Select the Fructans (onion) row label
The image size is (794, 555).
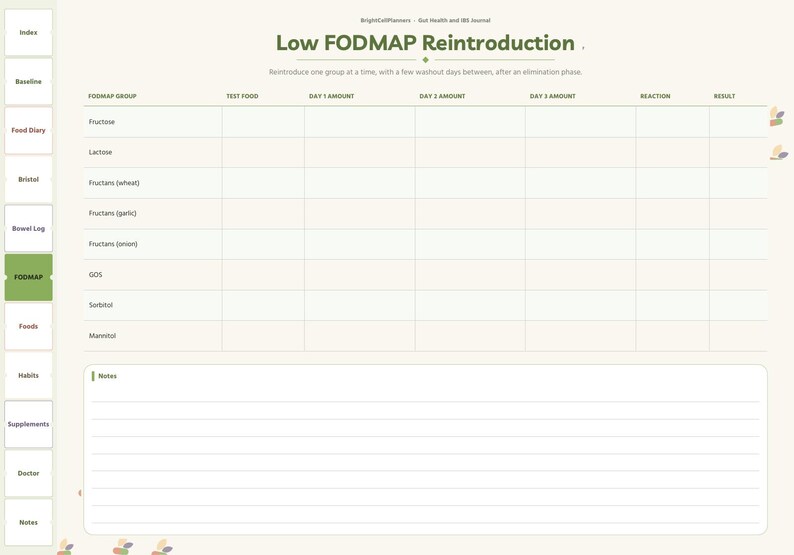(113, 244)
